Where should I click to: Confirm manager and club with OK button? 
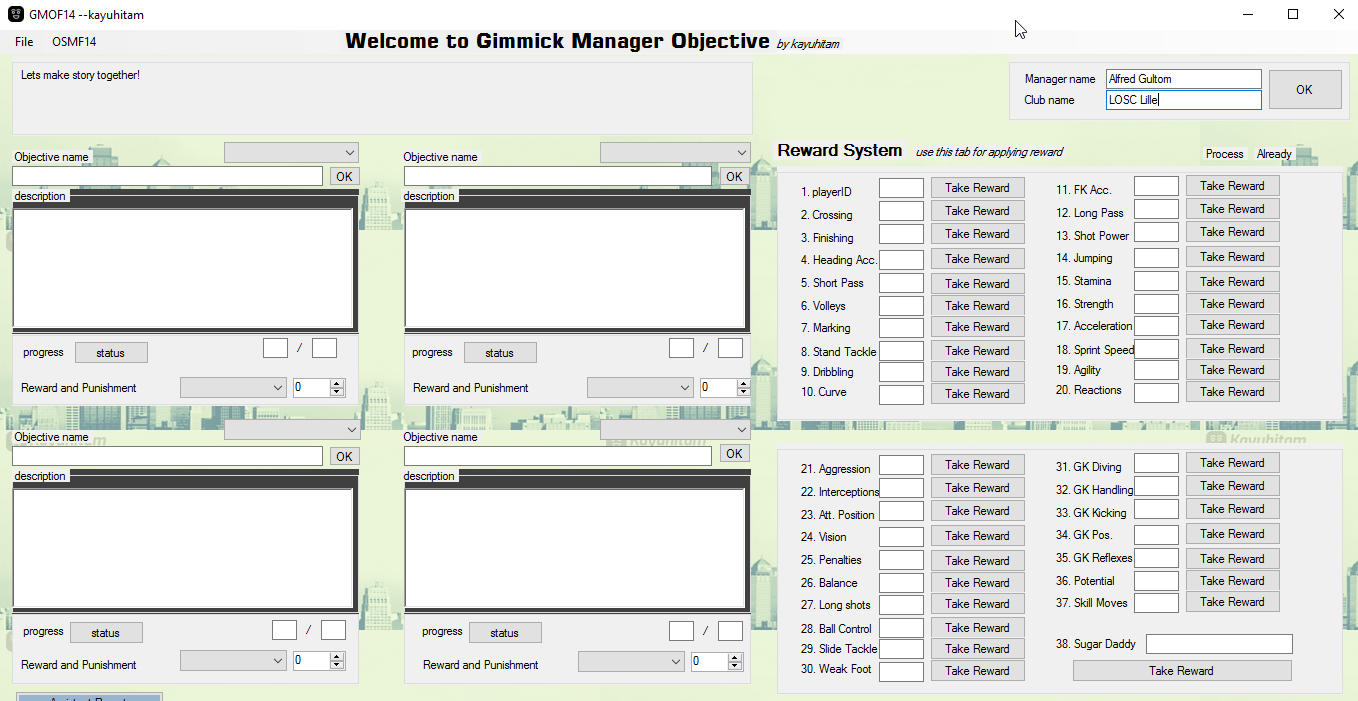click(1304, 89)
